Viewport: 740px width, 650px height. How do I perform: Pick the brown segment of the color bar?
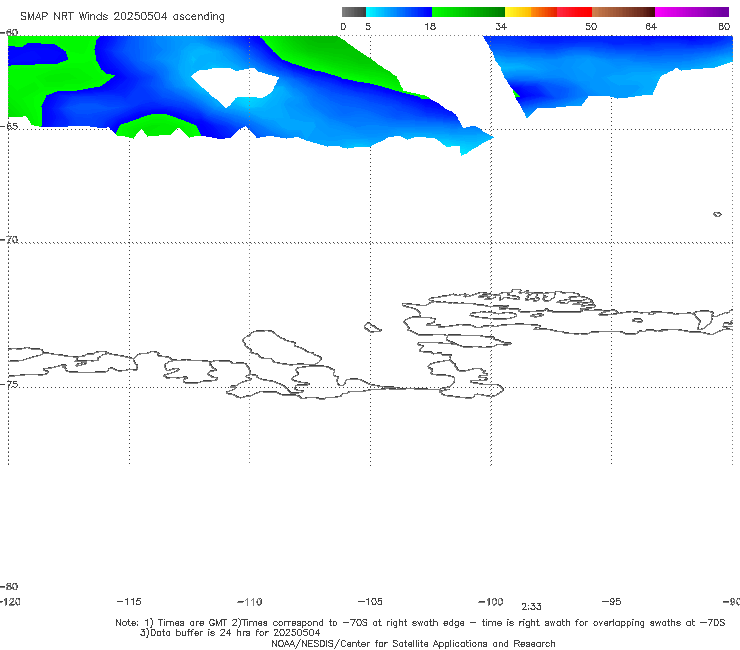[x=623, y=12]
